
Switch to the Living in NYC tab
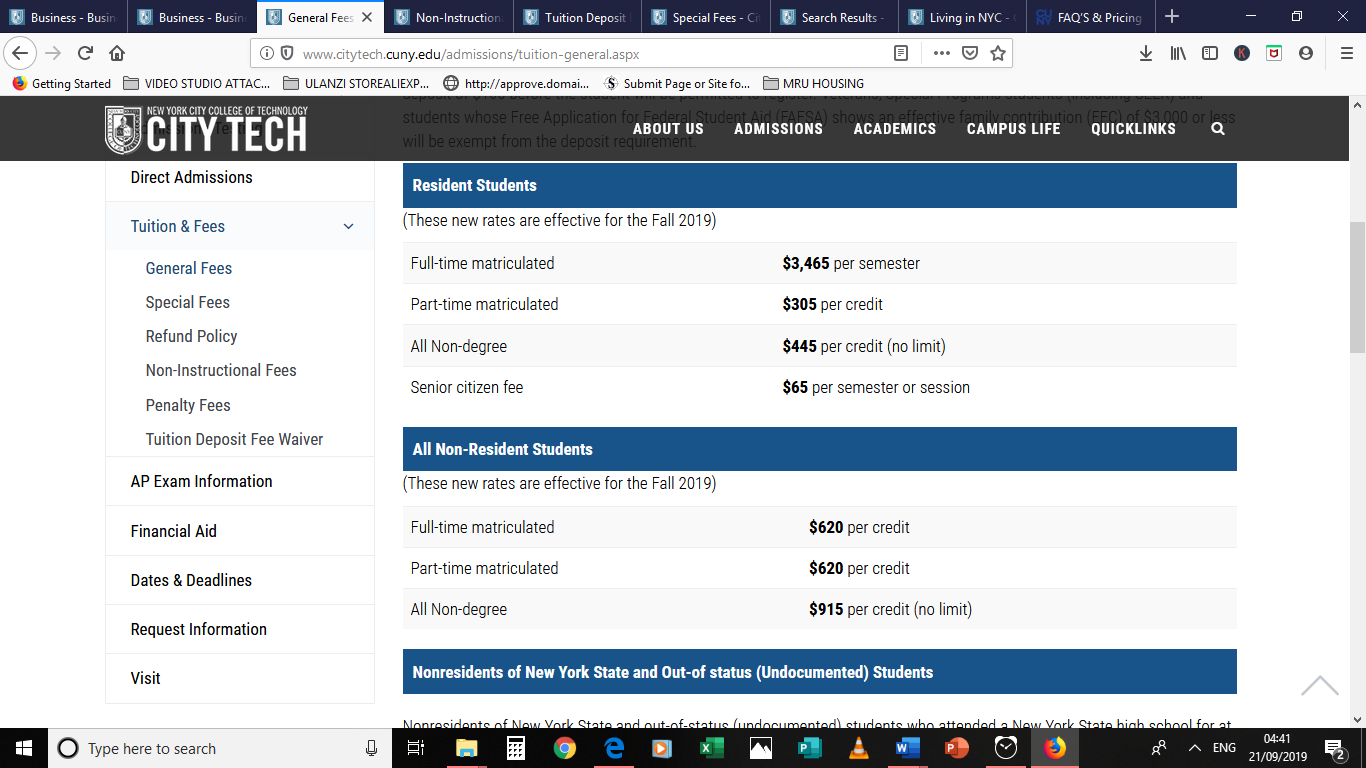963,17
